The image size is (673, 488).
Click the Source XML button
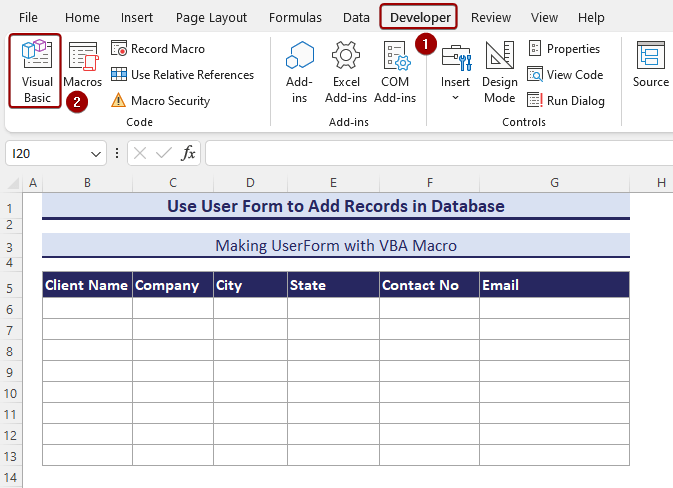point(651,67)
